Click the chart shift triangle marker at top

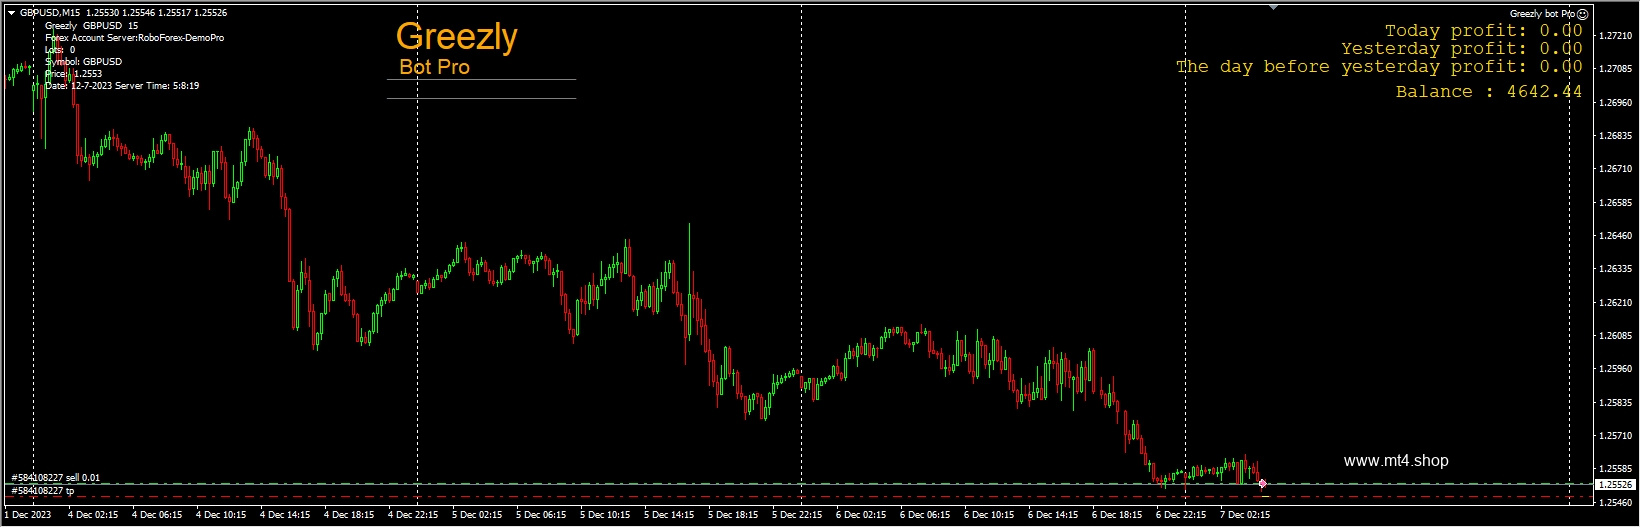pyautogui.click(x=1273, y=7)
